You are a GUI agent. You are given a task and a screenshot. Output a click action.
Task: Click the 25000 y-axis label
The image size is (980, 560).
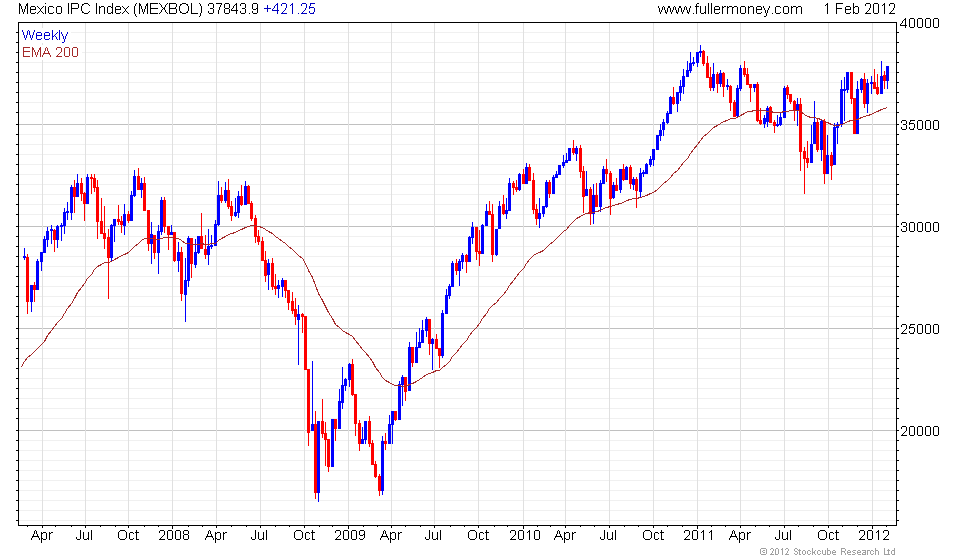click(919, 329)
